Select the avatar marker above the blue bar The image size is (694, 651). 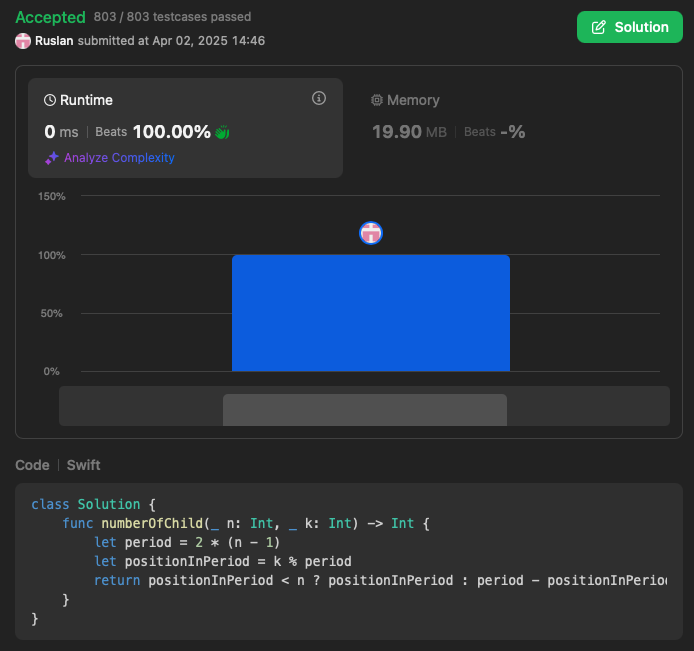[x=371, y=233]
